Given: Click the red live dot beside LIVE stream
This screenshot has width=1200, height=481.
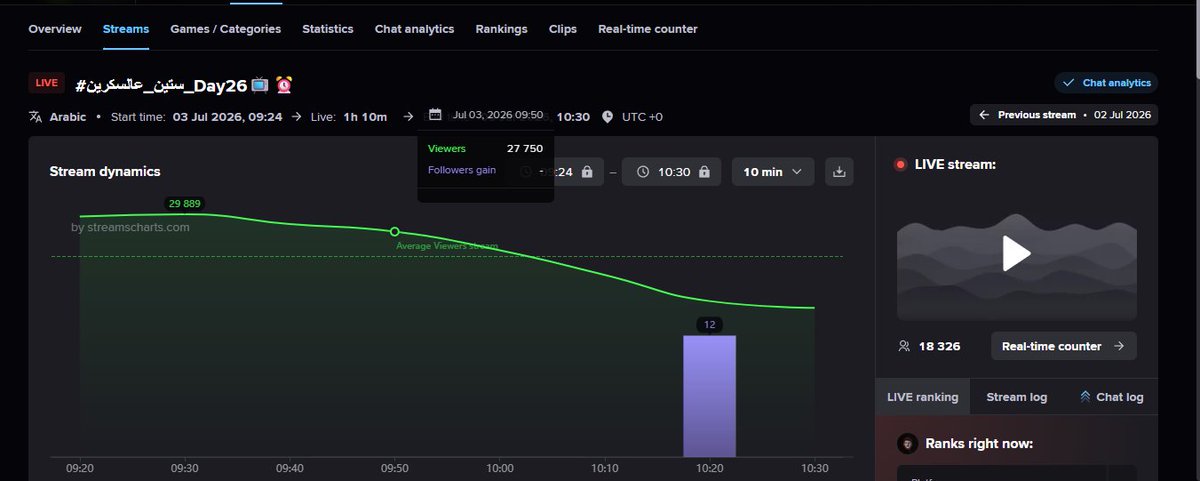Looking at the screenshot, I should click(x=900, y=164).
